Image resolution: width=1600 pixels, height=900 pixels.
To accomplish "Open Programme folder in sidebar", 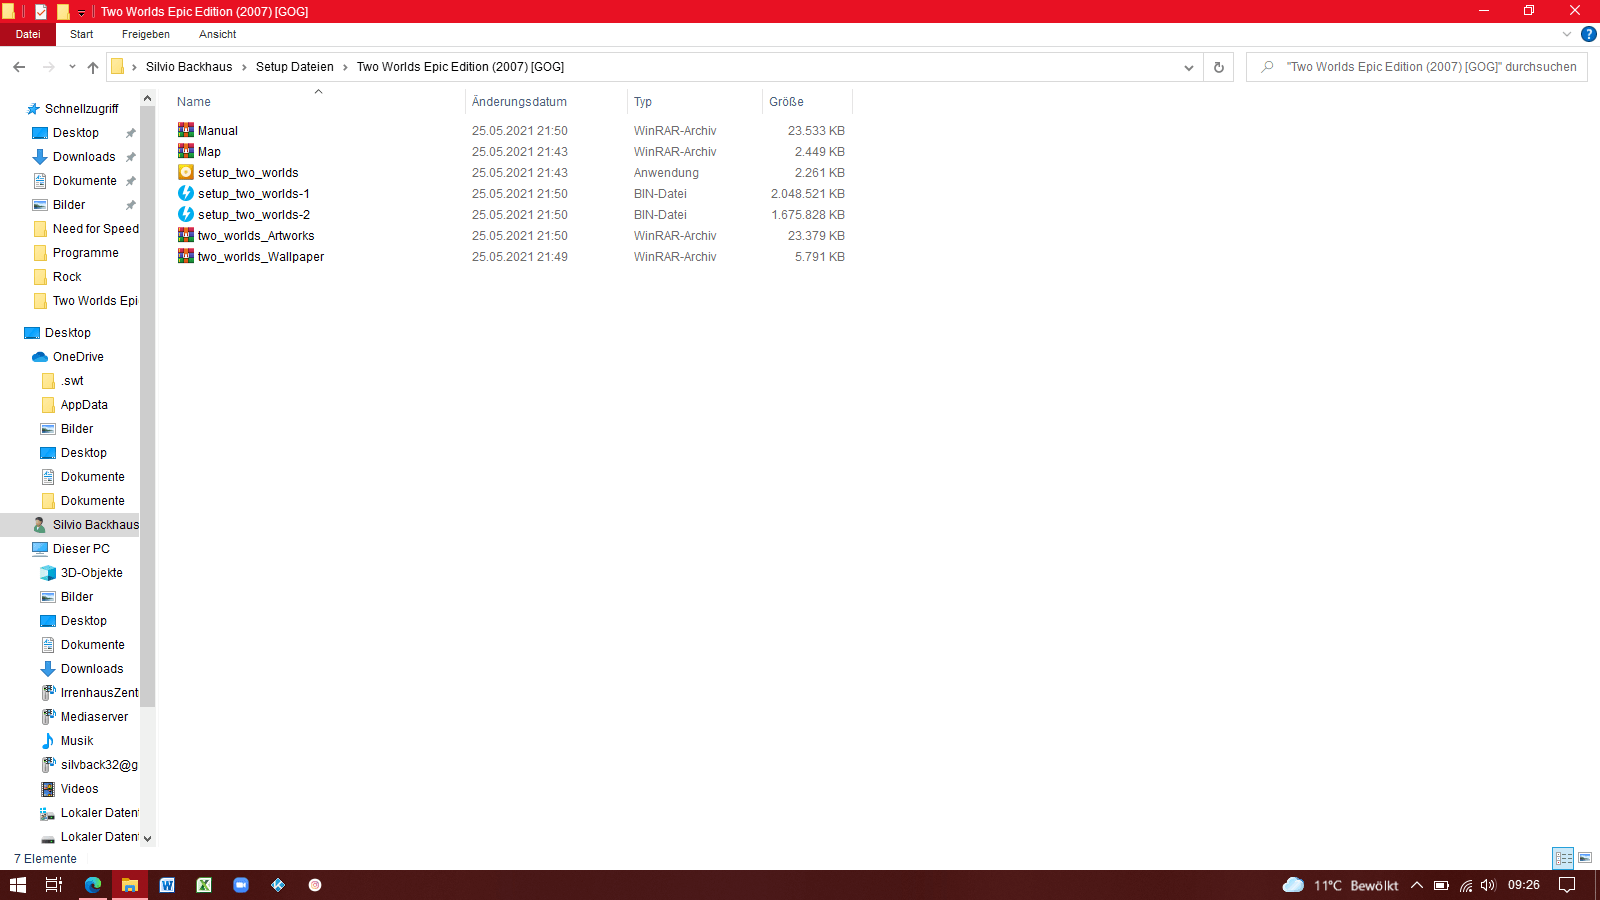I will coord(85,253).
